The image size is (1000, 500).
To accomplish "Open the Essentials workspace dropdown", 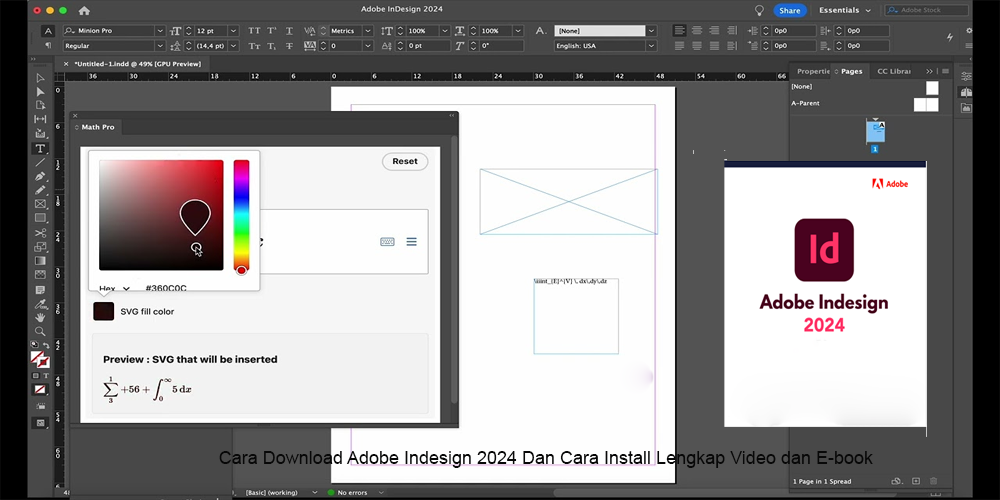I will (x=845, y=10).
